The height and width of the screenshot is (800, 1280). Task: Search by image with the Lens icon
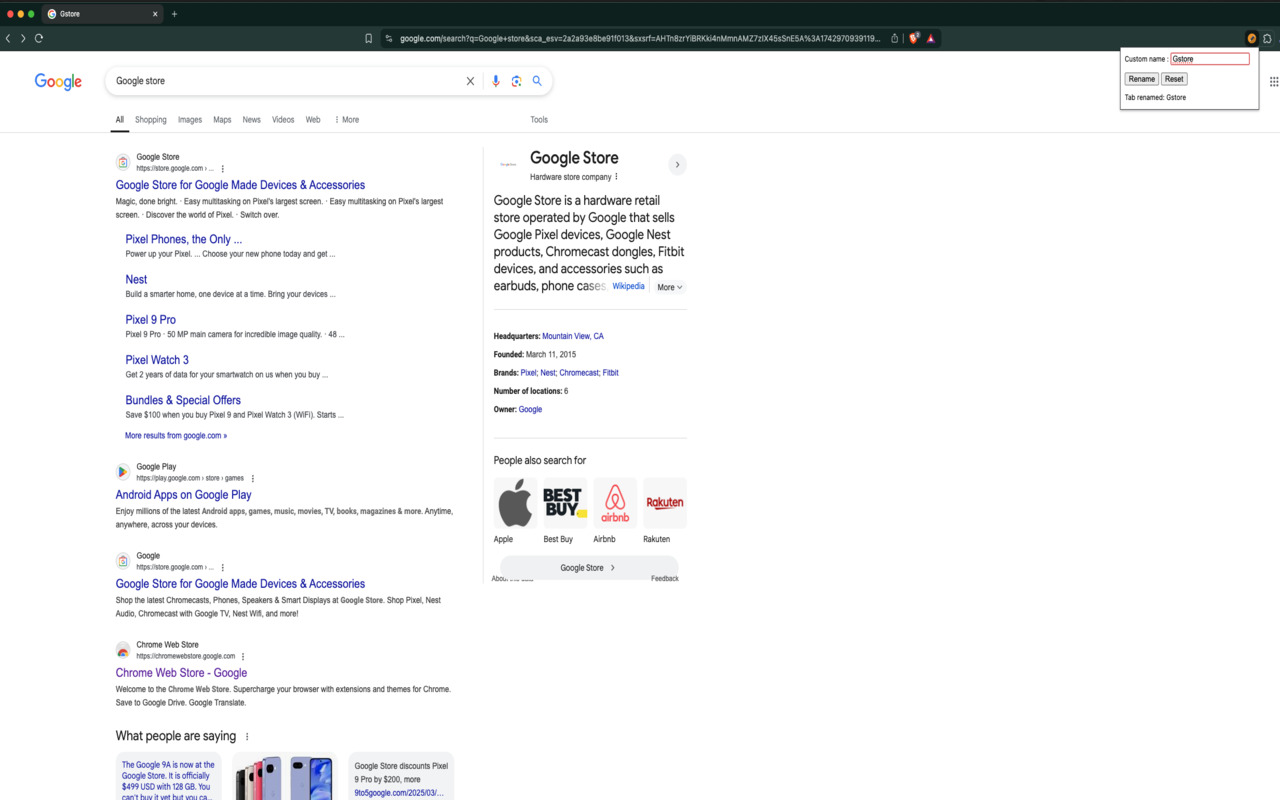(x=516, y=81)
